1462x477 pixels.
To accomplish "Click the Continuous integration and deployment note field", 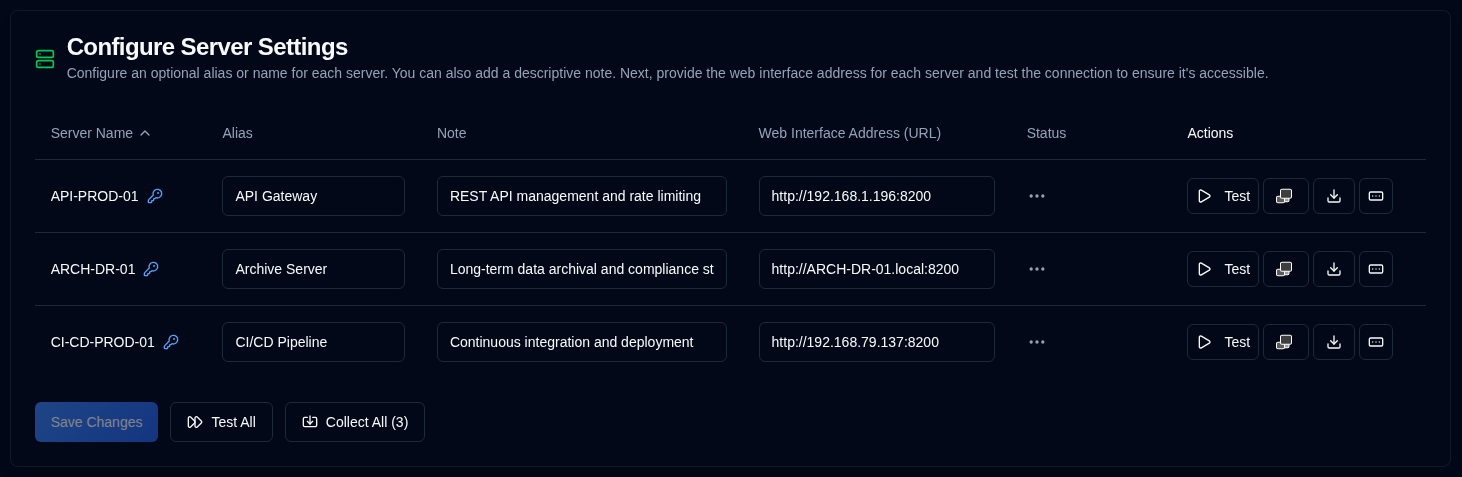I will click(x=582, y=342).
